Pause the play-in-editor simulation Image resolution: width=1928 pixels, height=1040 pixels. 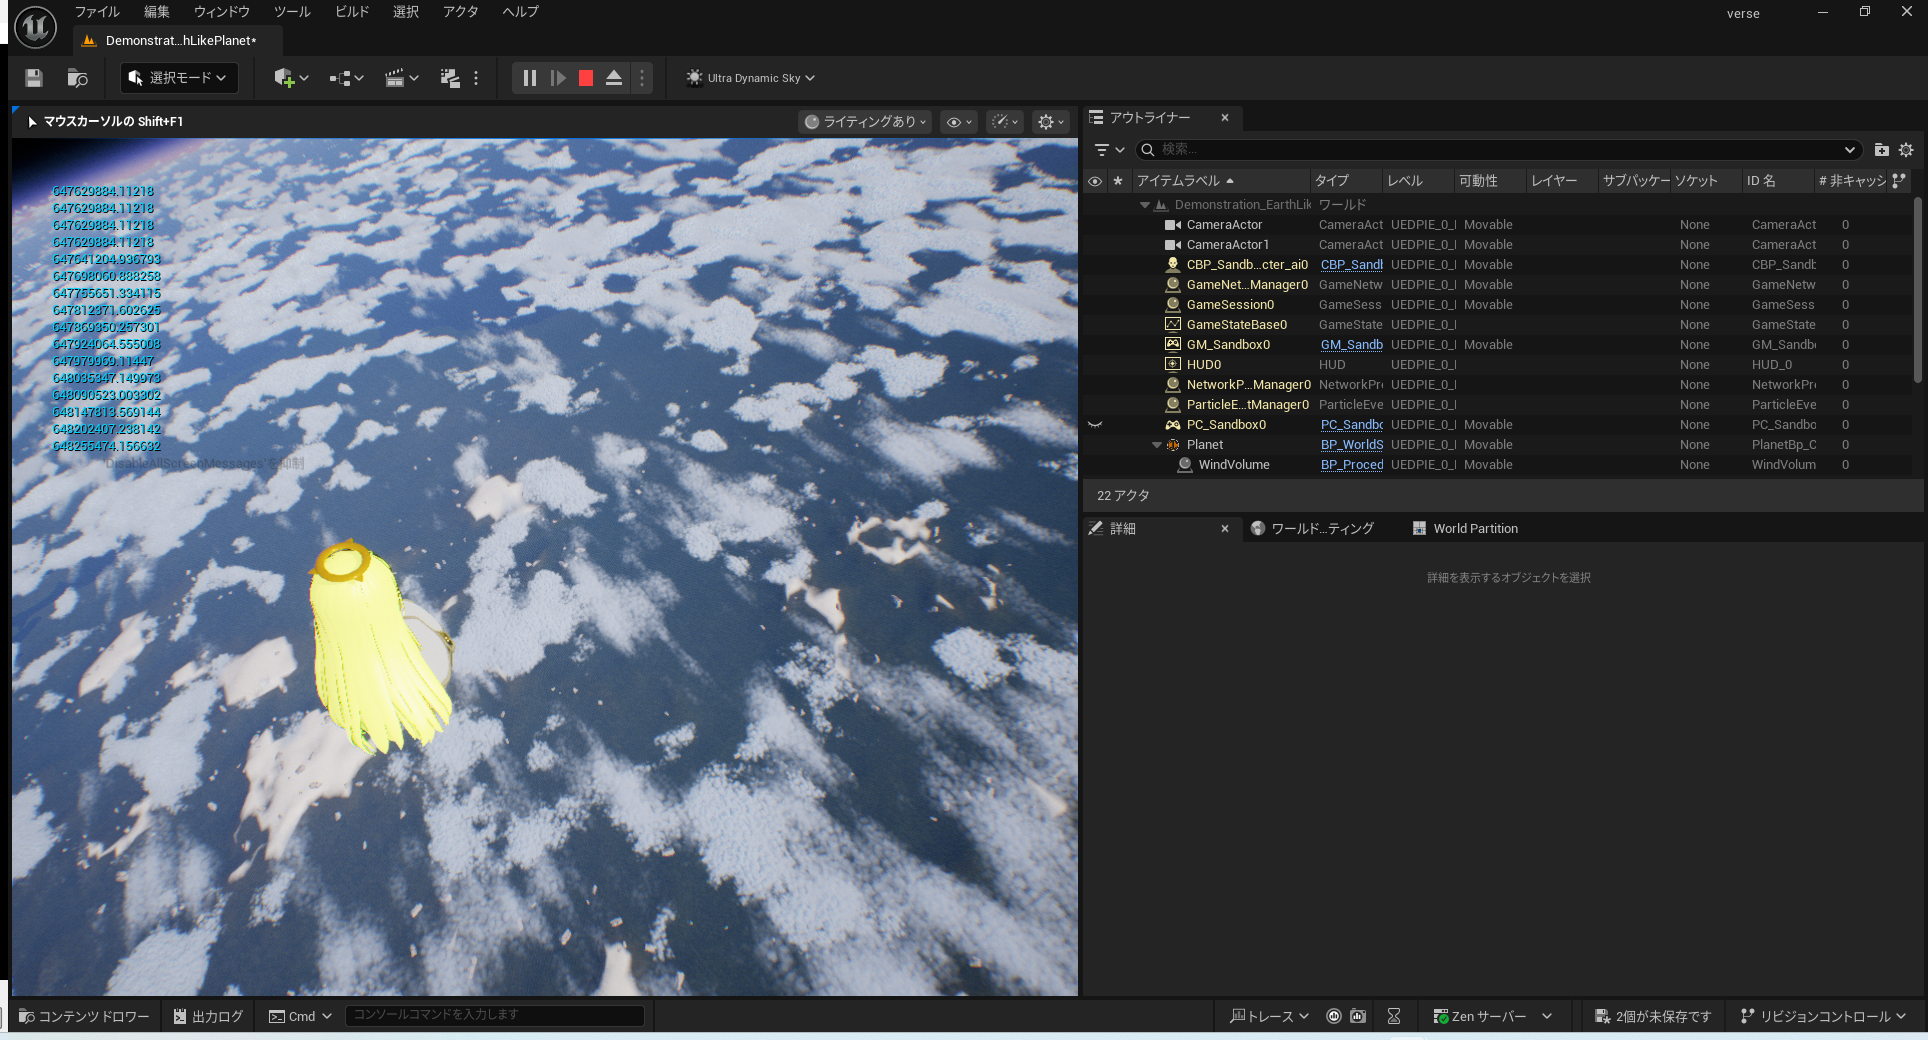[530, 78]
